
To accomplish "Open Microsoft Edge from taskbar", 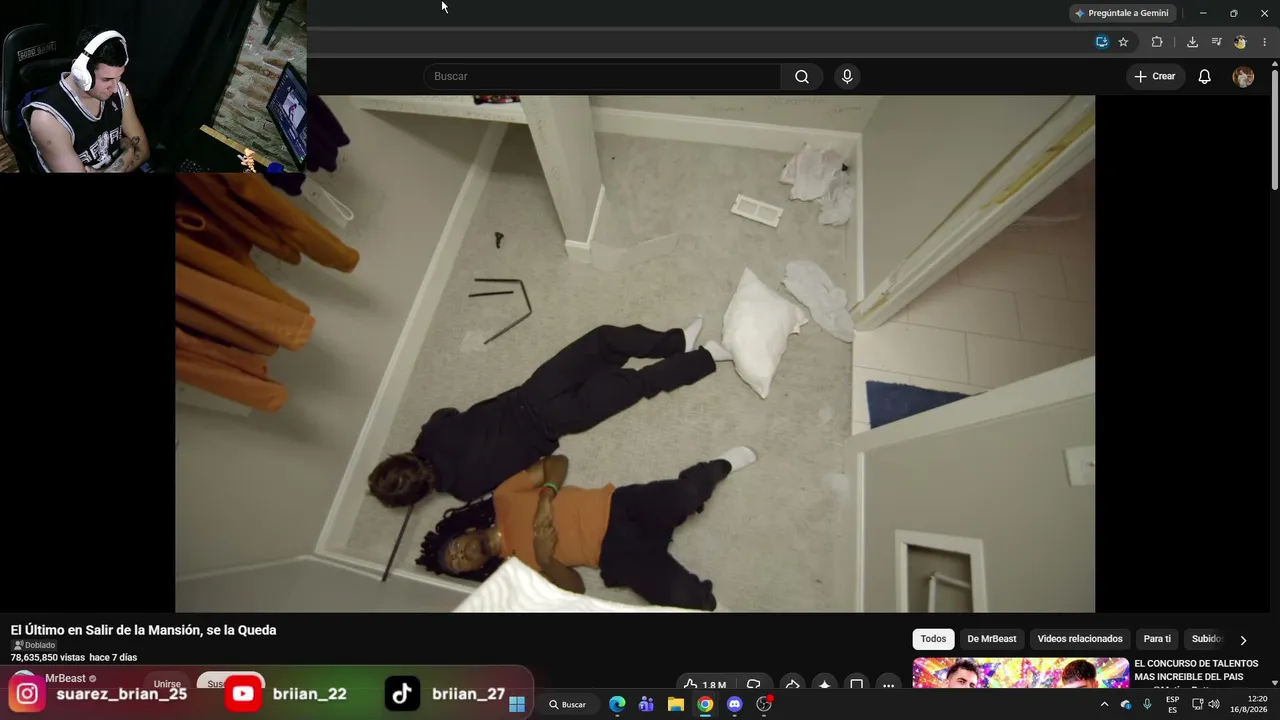I will coord(617,704).
